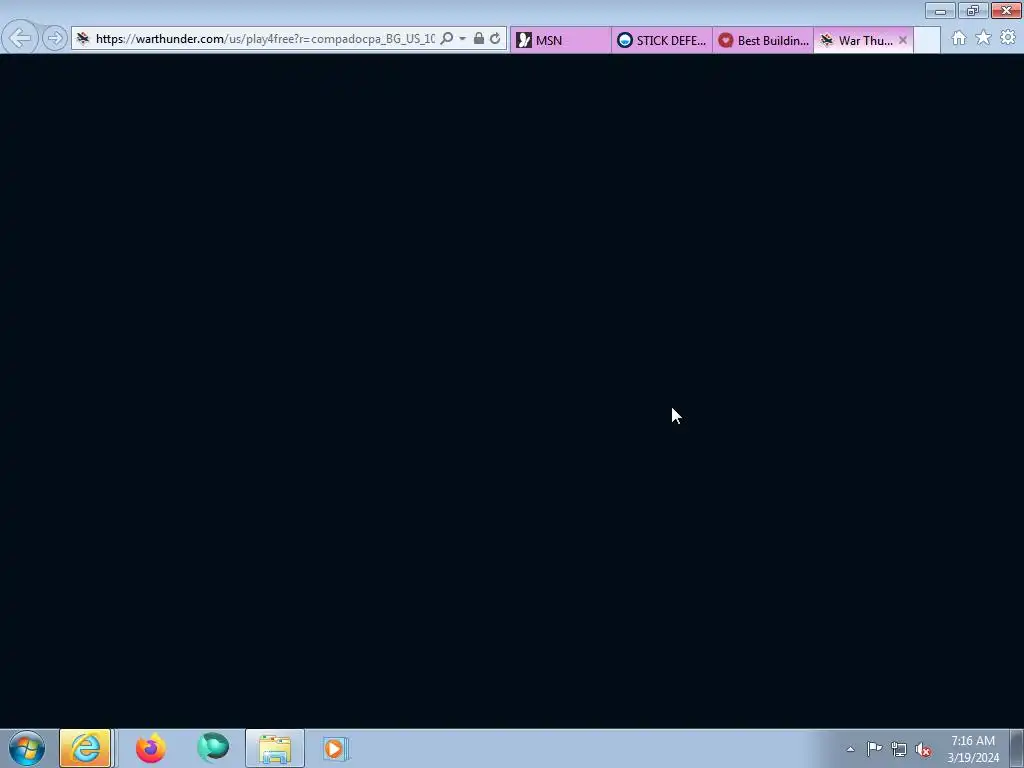Open the Action Center flag icon

click(874, 749)
